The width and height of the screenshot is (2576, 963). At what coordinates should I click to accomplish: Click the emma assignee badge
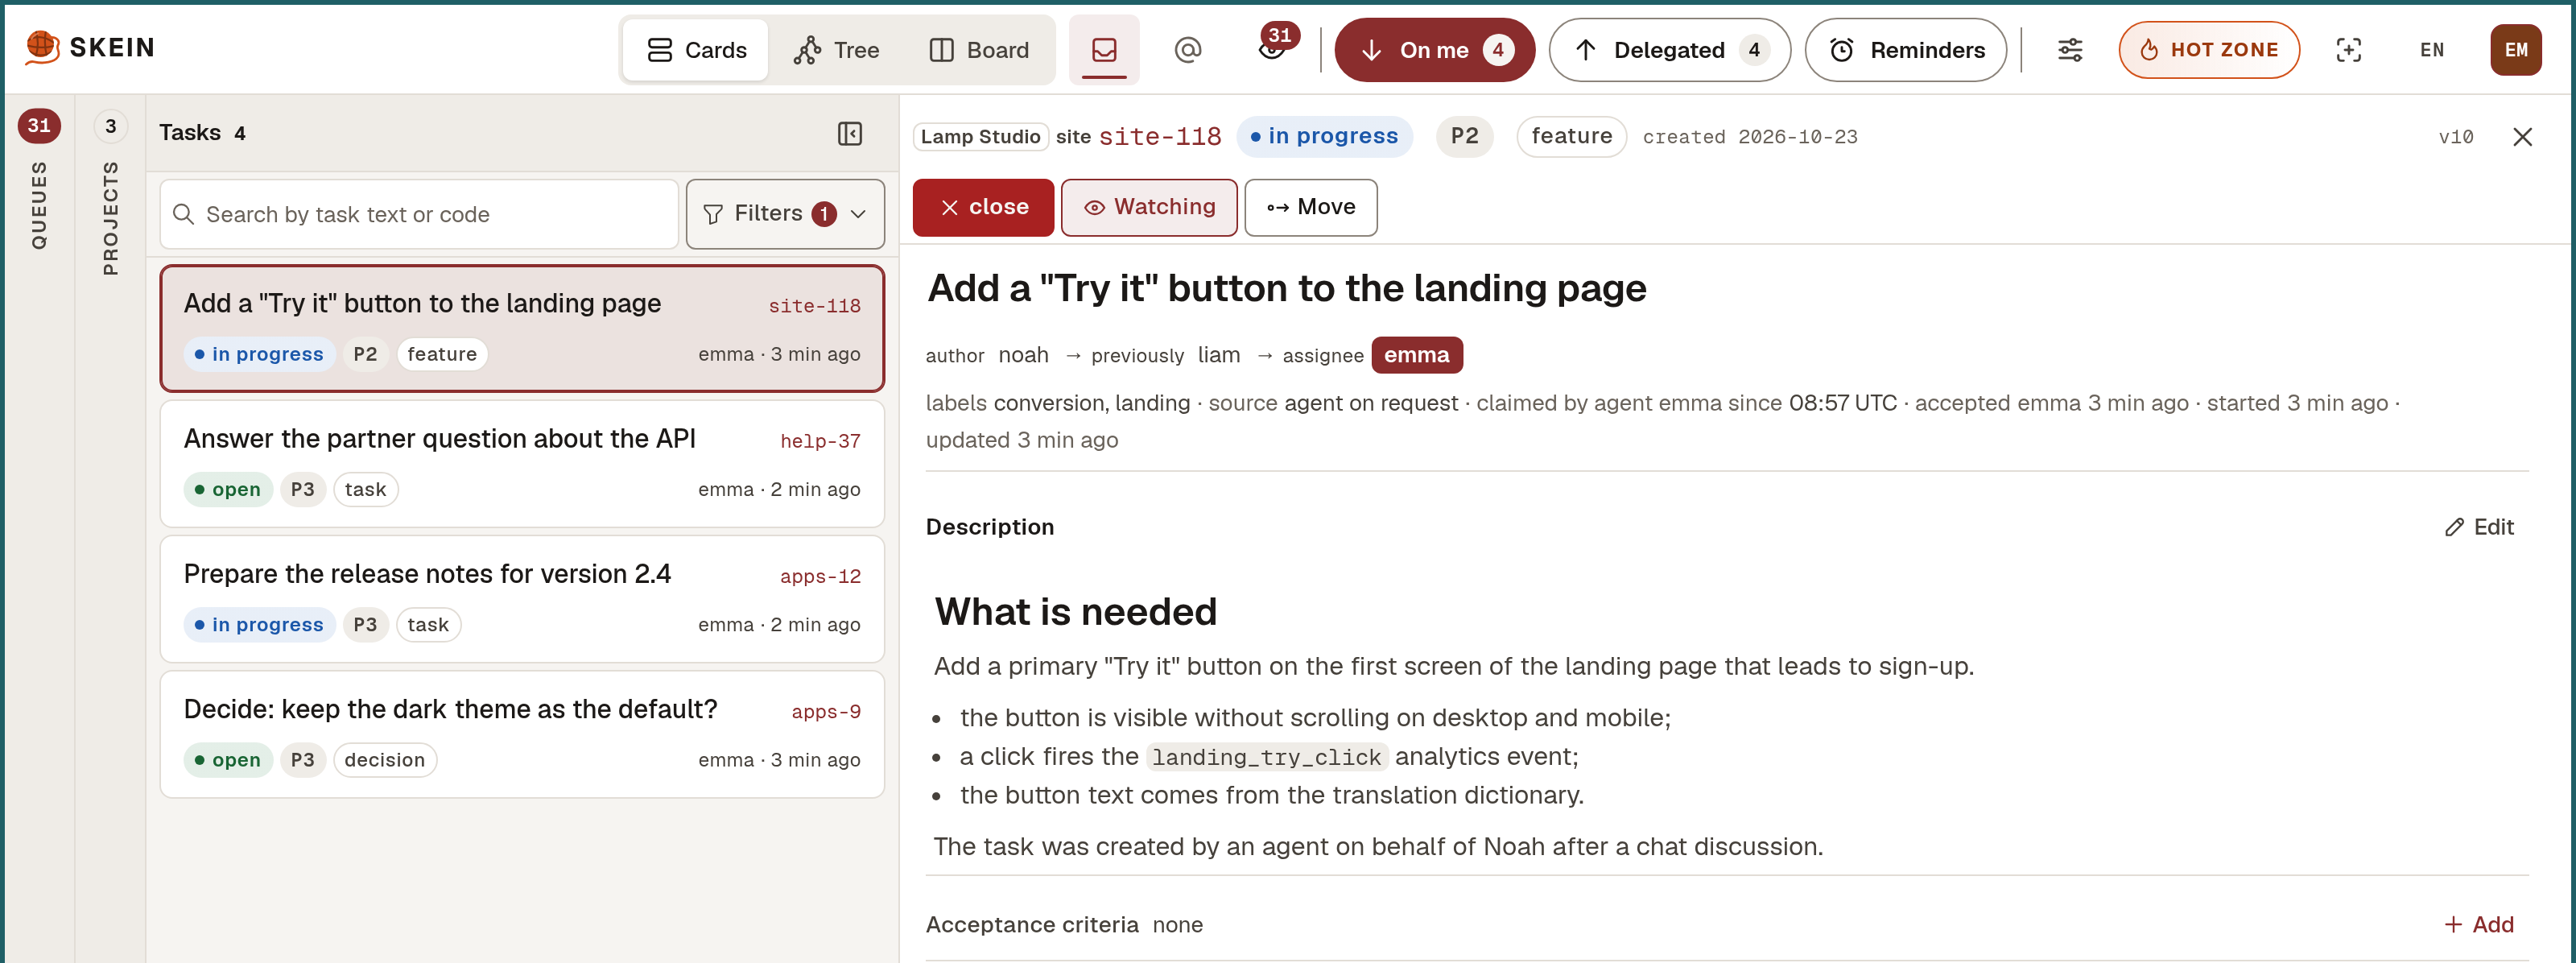coord(1416,355)
